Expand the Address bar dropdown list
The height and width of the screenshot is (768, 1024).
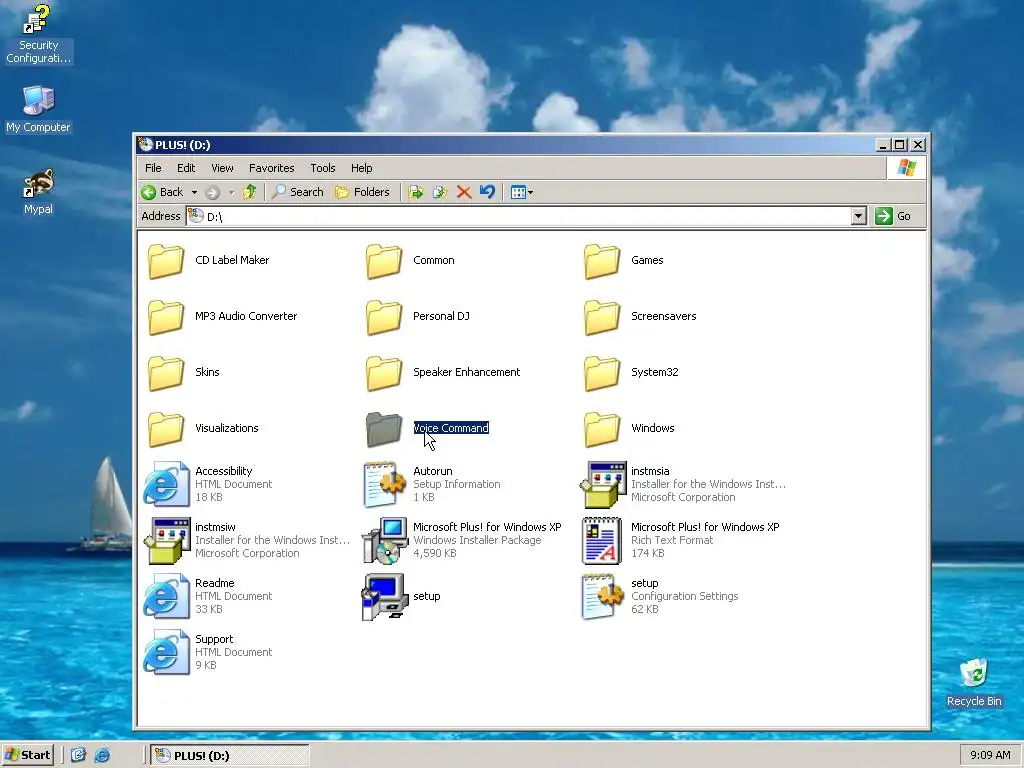(859, 216)
